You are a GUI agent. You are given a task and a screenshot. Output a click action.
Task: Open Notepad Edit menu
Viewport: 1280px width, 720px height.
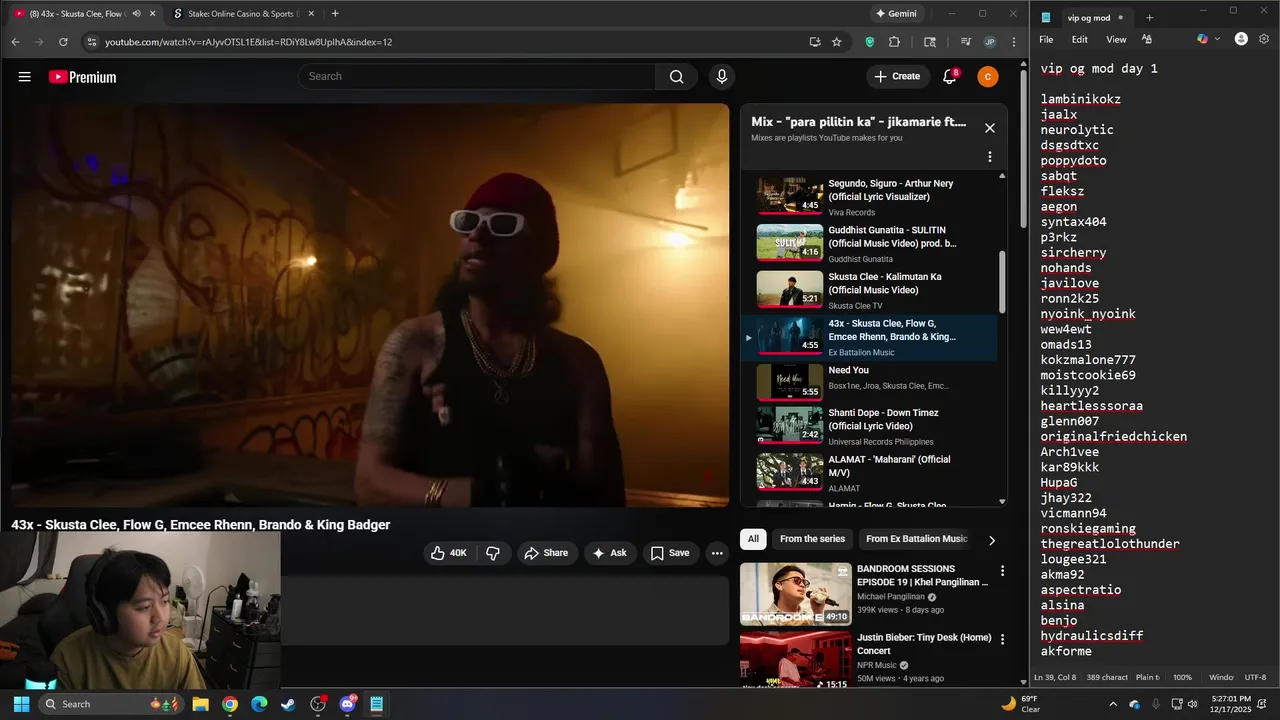1080,39
